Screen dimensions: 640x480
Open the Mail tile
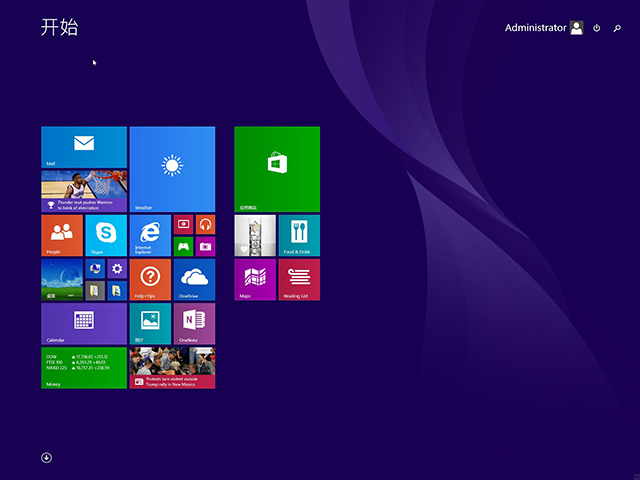(x=84, y=147)
